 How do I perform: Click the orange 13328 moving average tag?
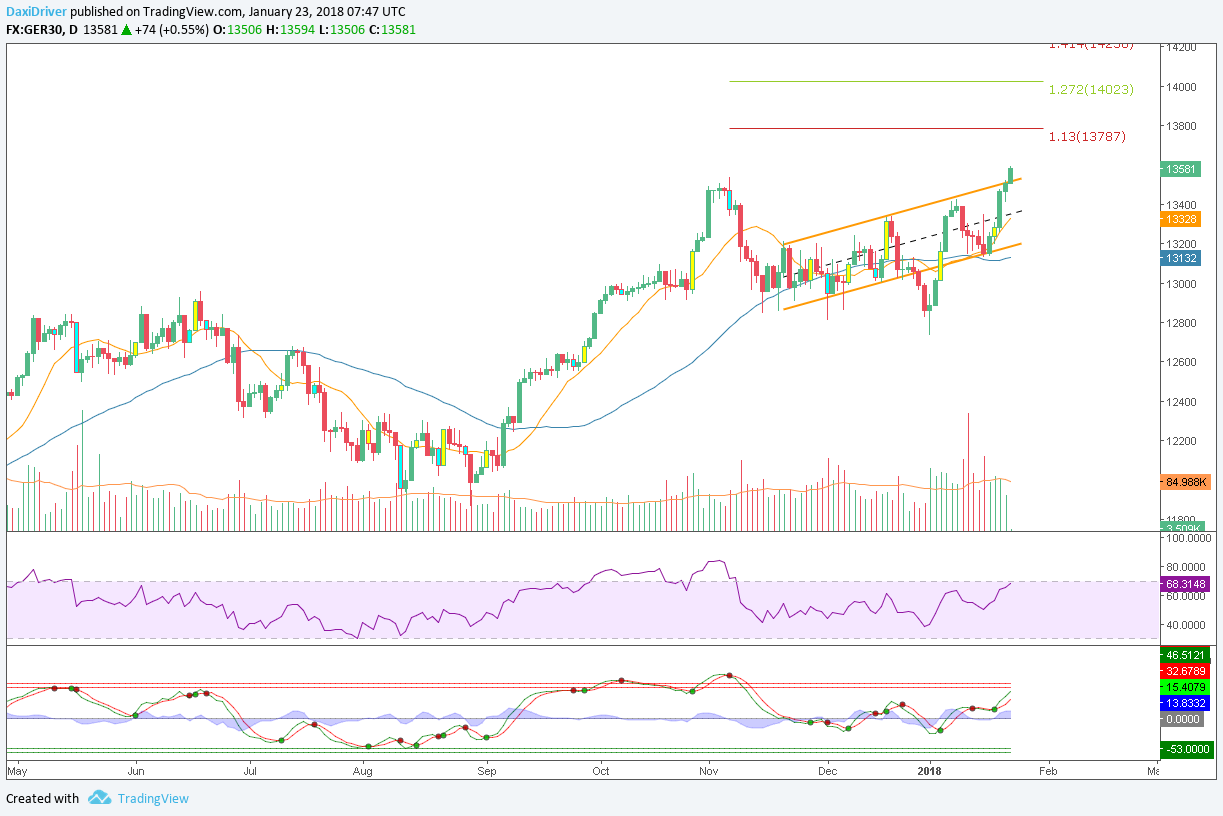tap(1181, 218)
